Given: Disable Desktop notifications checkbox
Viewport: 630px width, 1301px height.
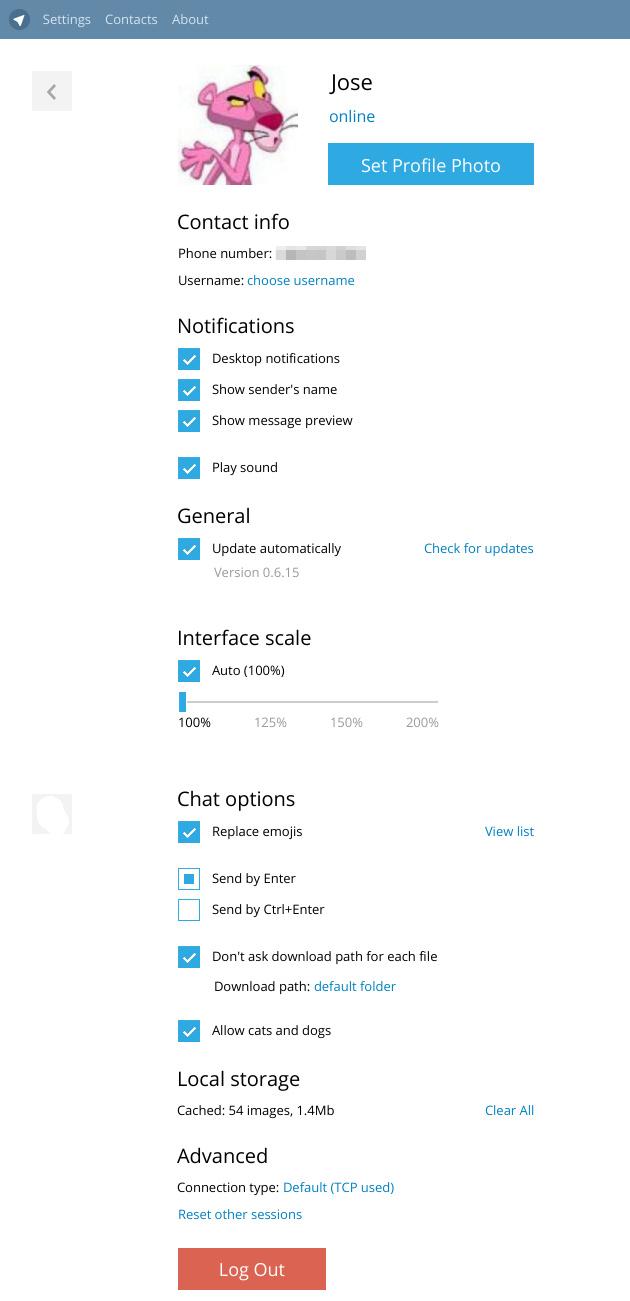Looking at the screenshot, I should [189, 359].
